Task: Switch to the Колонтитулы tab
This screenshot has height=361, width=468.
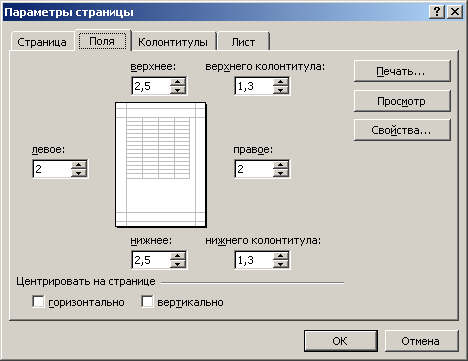Action: click(x=173, y=42)
